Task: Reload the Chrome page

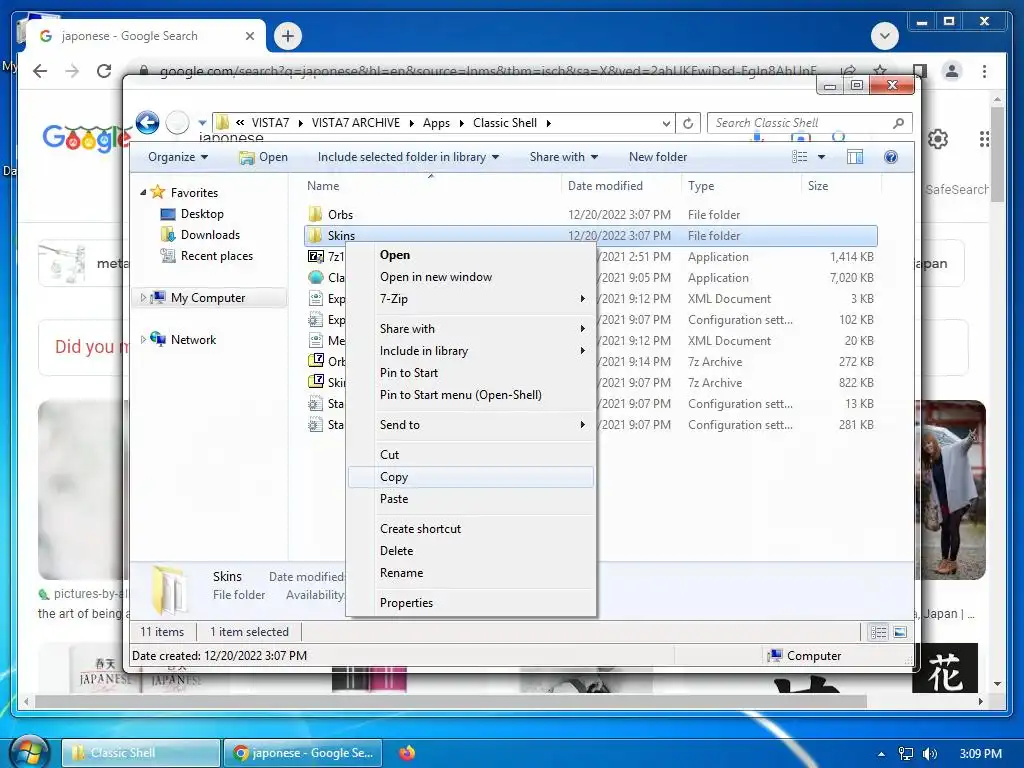Action: point(104,71)
